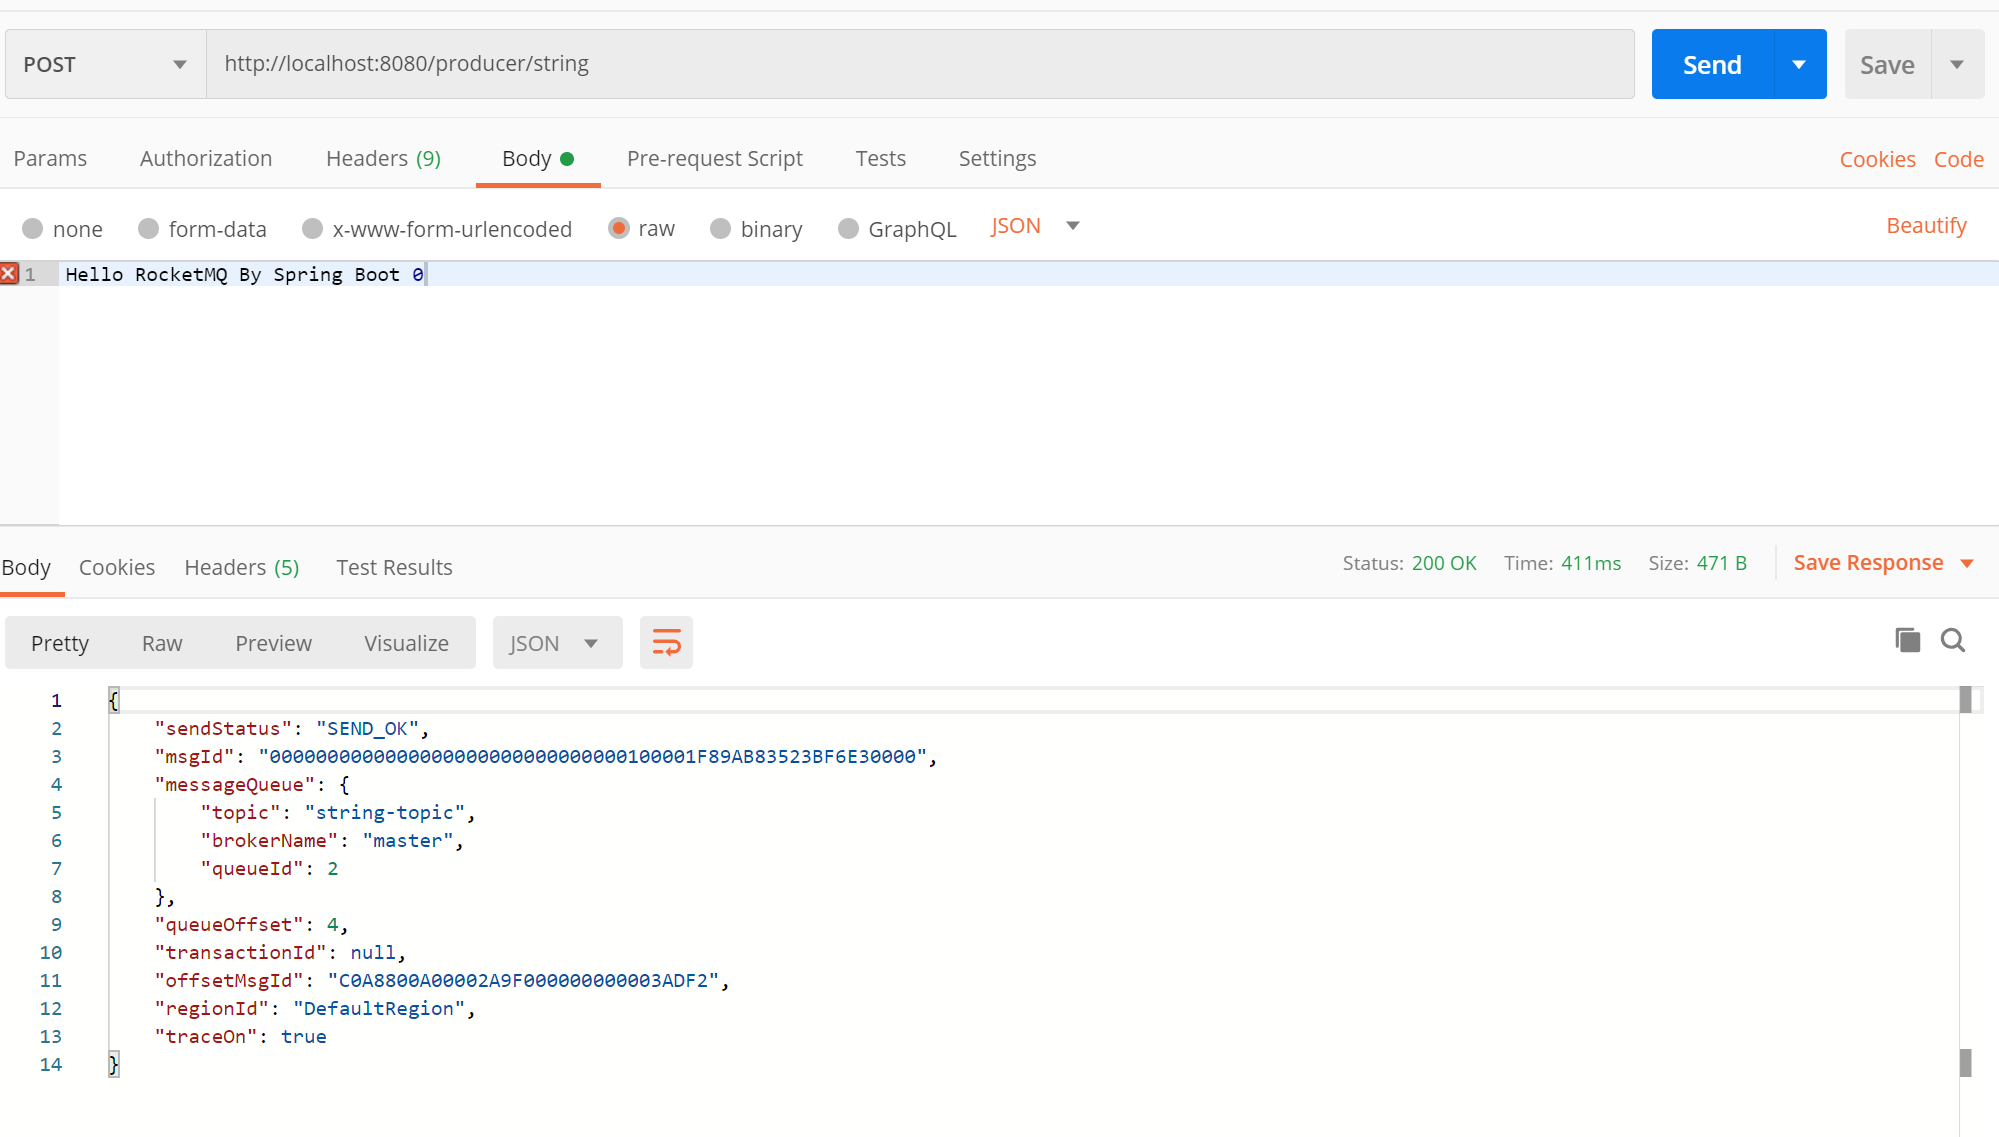The height and width of the screenshot is (1137, 1999).
Task: Click the red error marker on line 1
Action: point(9,273)
